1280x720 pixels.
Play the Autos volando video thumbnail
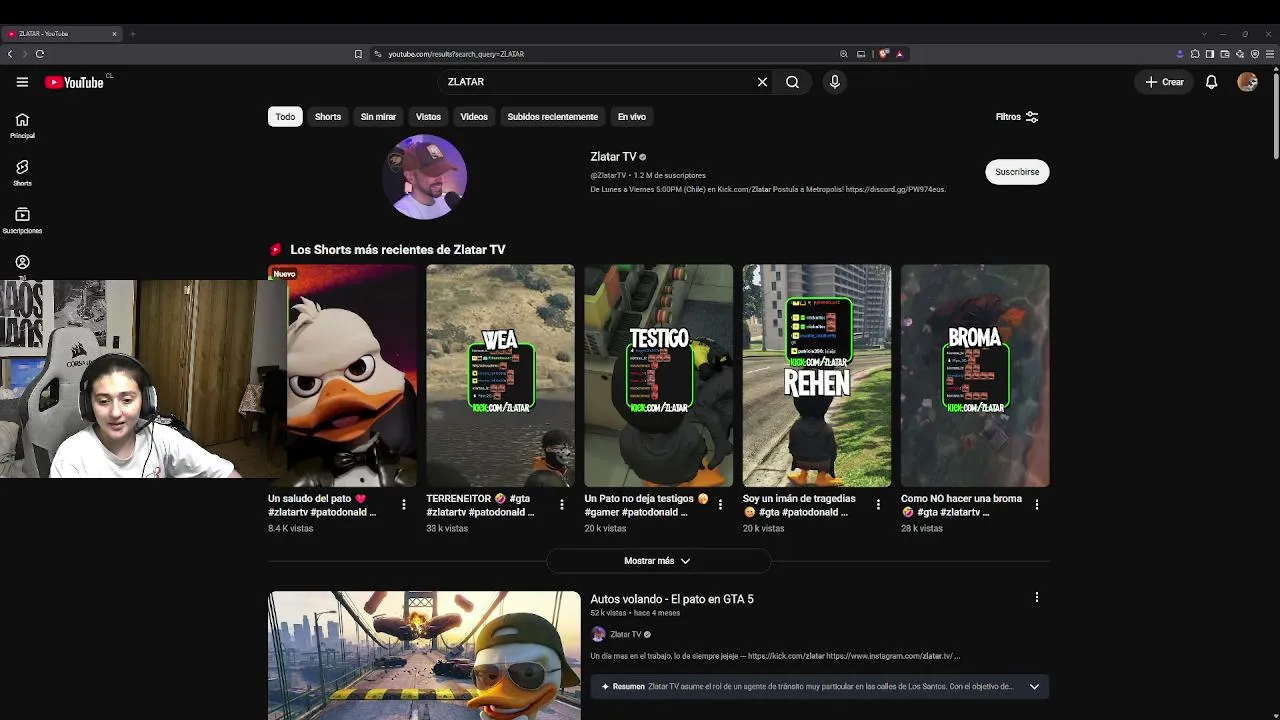(424, 655)
